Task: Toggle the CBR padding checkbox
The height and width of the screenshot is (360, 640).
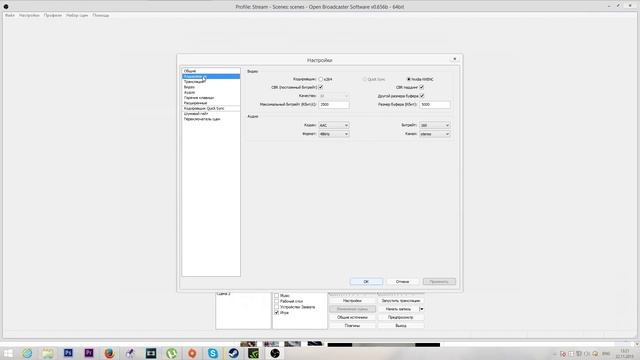Action: (x=422, y=87)
